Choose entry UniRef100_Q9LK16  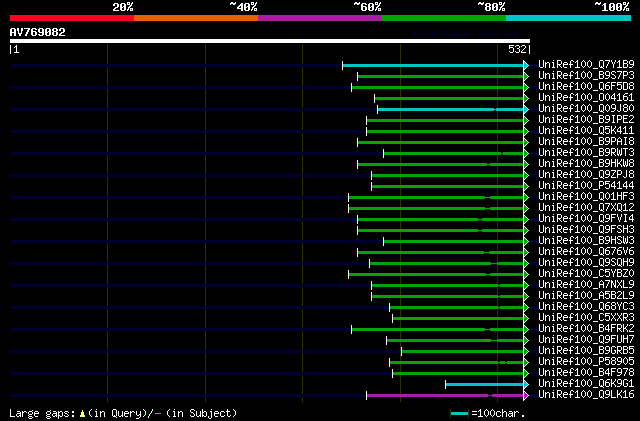(586, 395)
